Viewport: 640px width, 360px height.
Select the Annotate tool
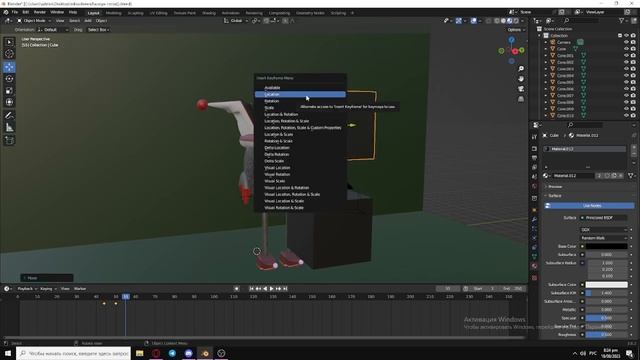9,116
